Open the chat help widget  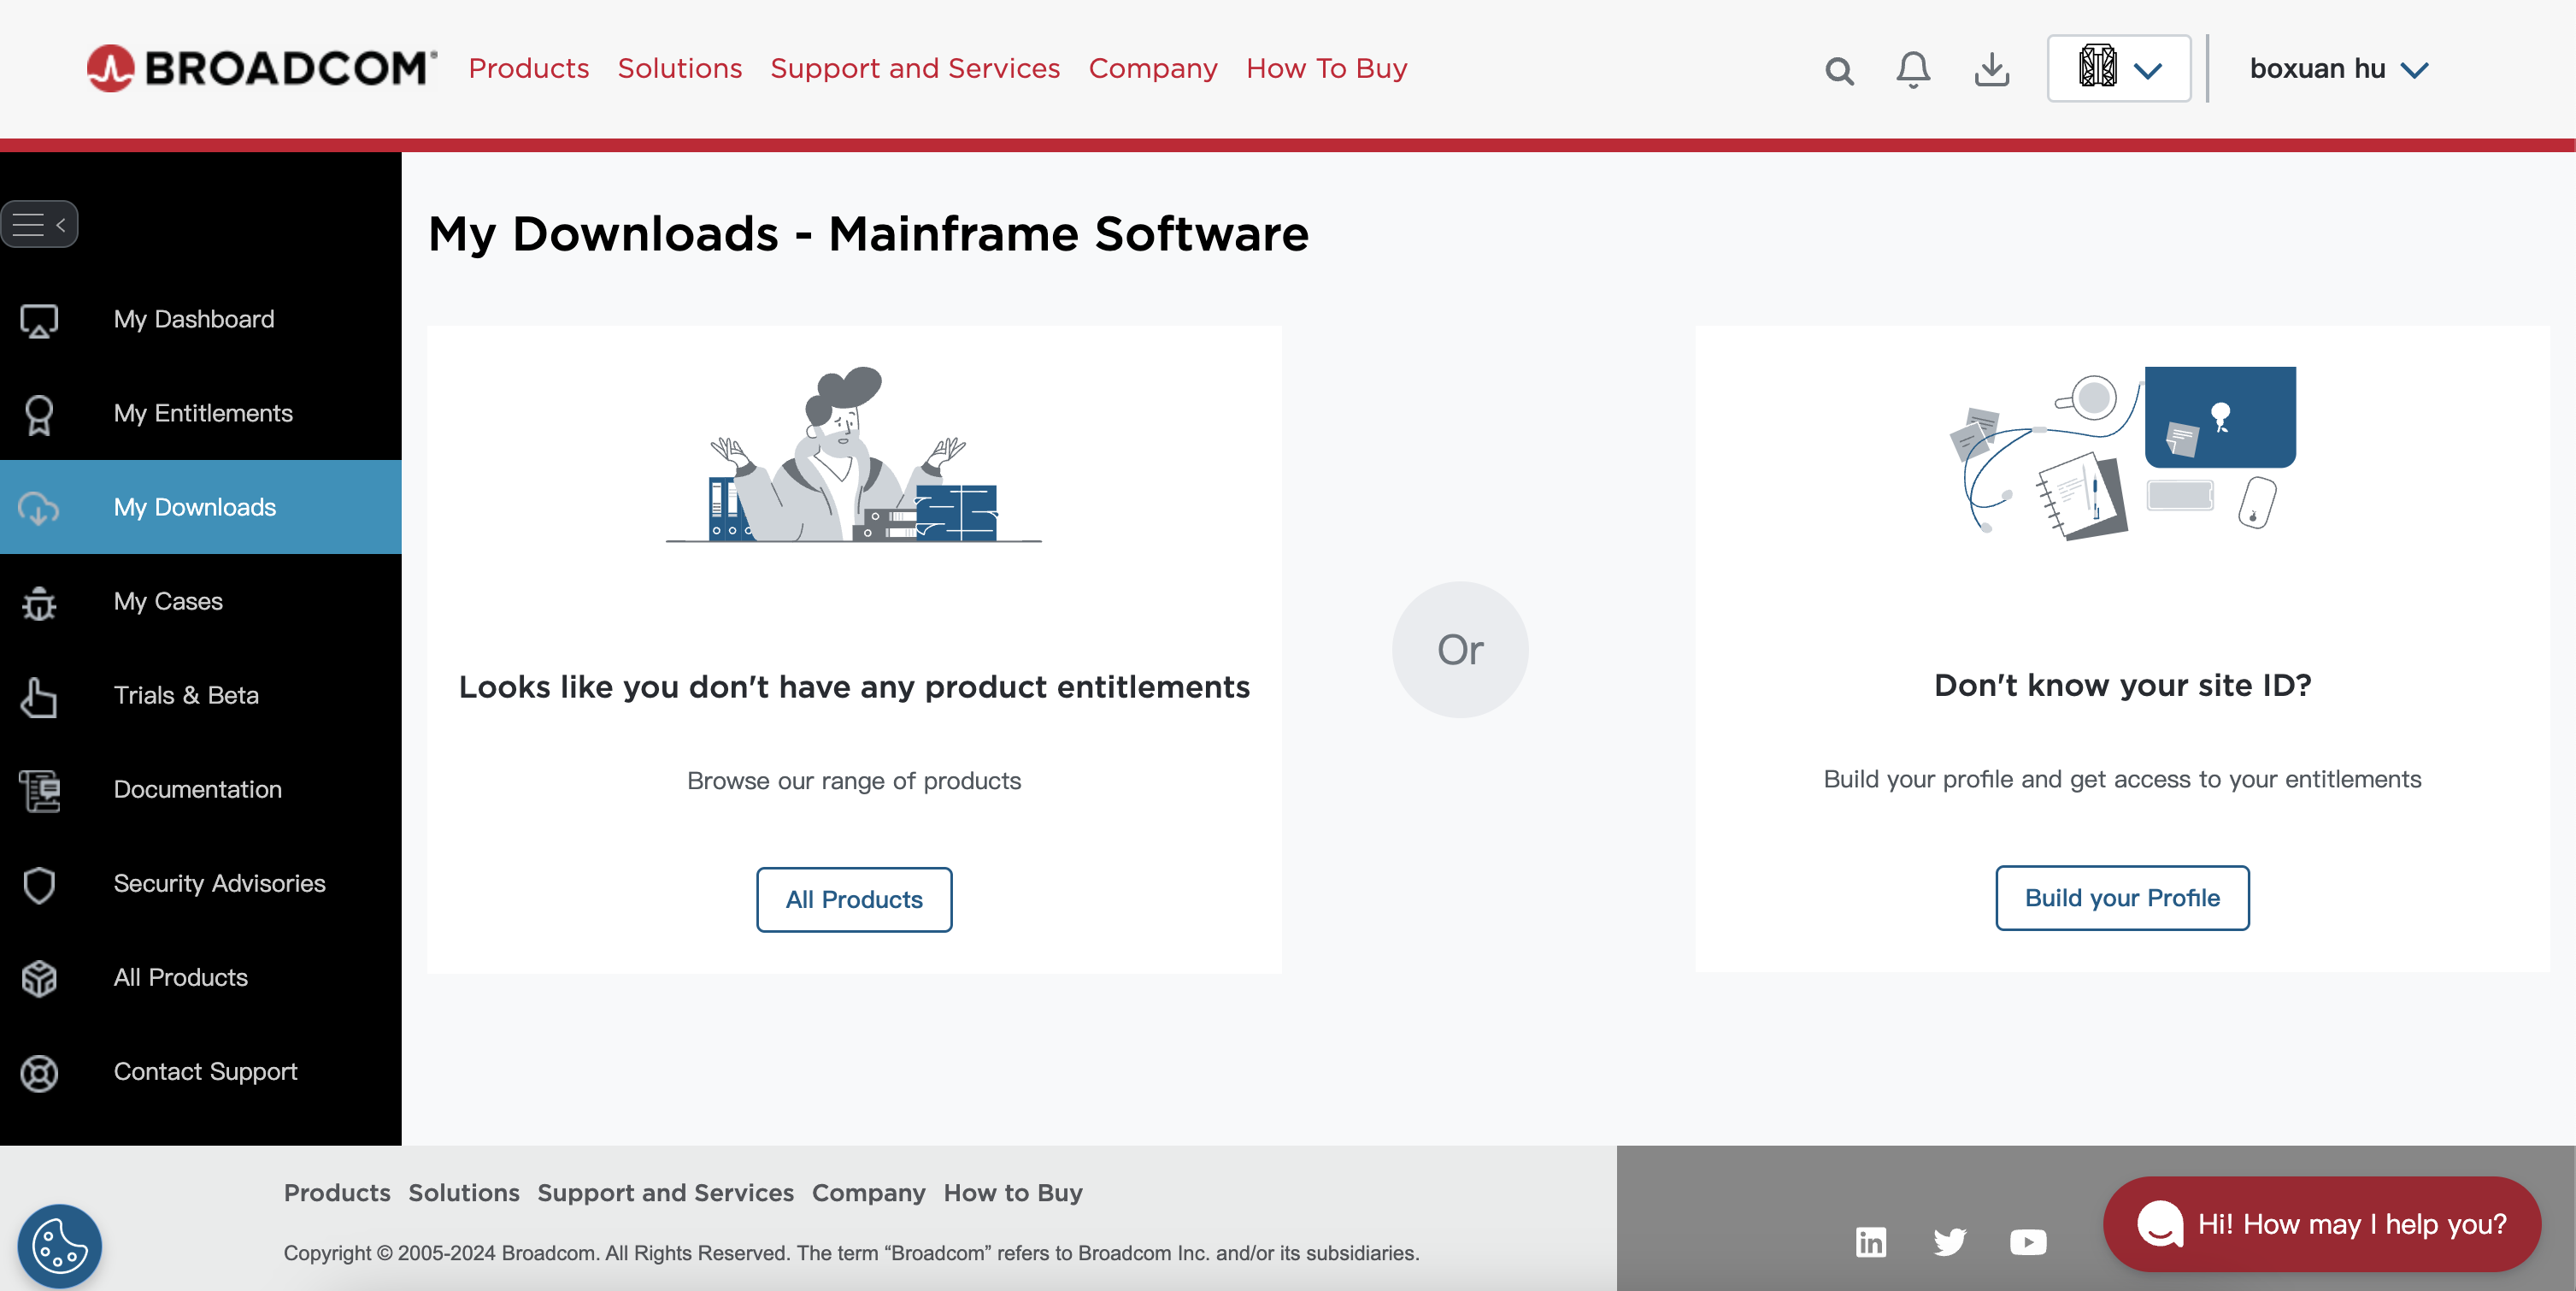(x=2321, y=1223)
